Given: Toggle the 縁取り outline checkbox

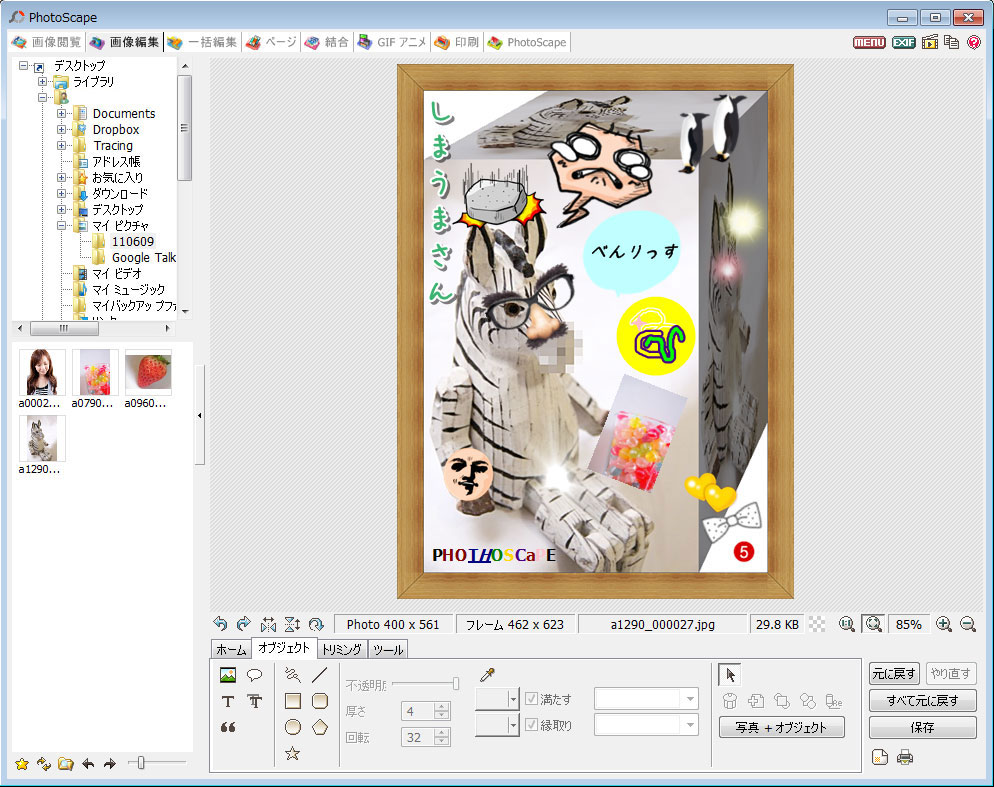Looking at the screenshot, I should tap(531, 724).
